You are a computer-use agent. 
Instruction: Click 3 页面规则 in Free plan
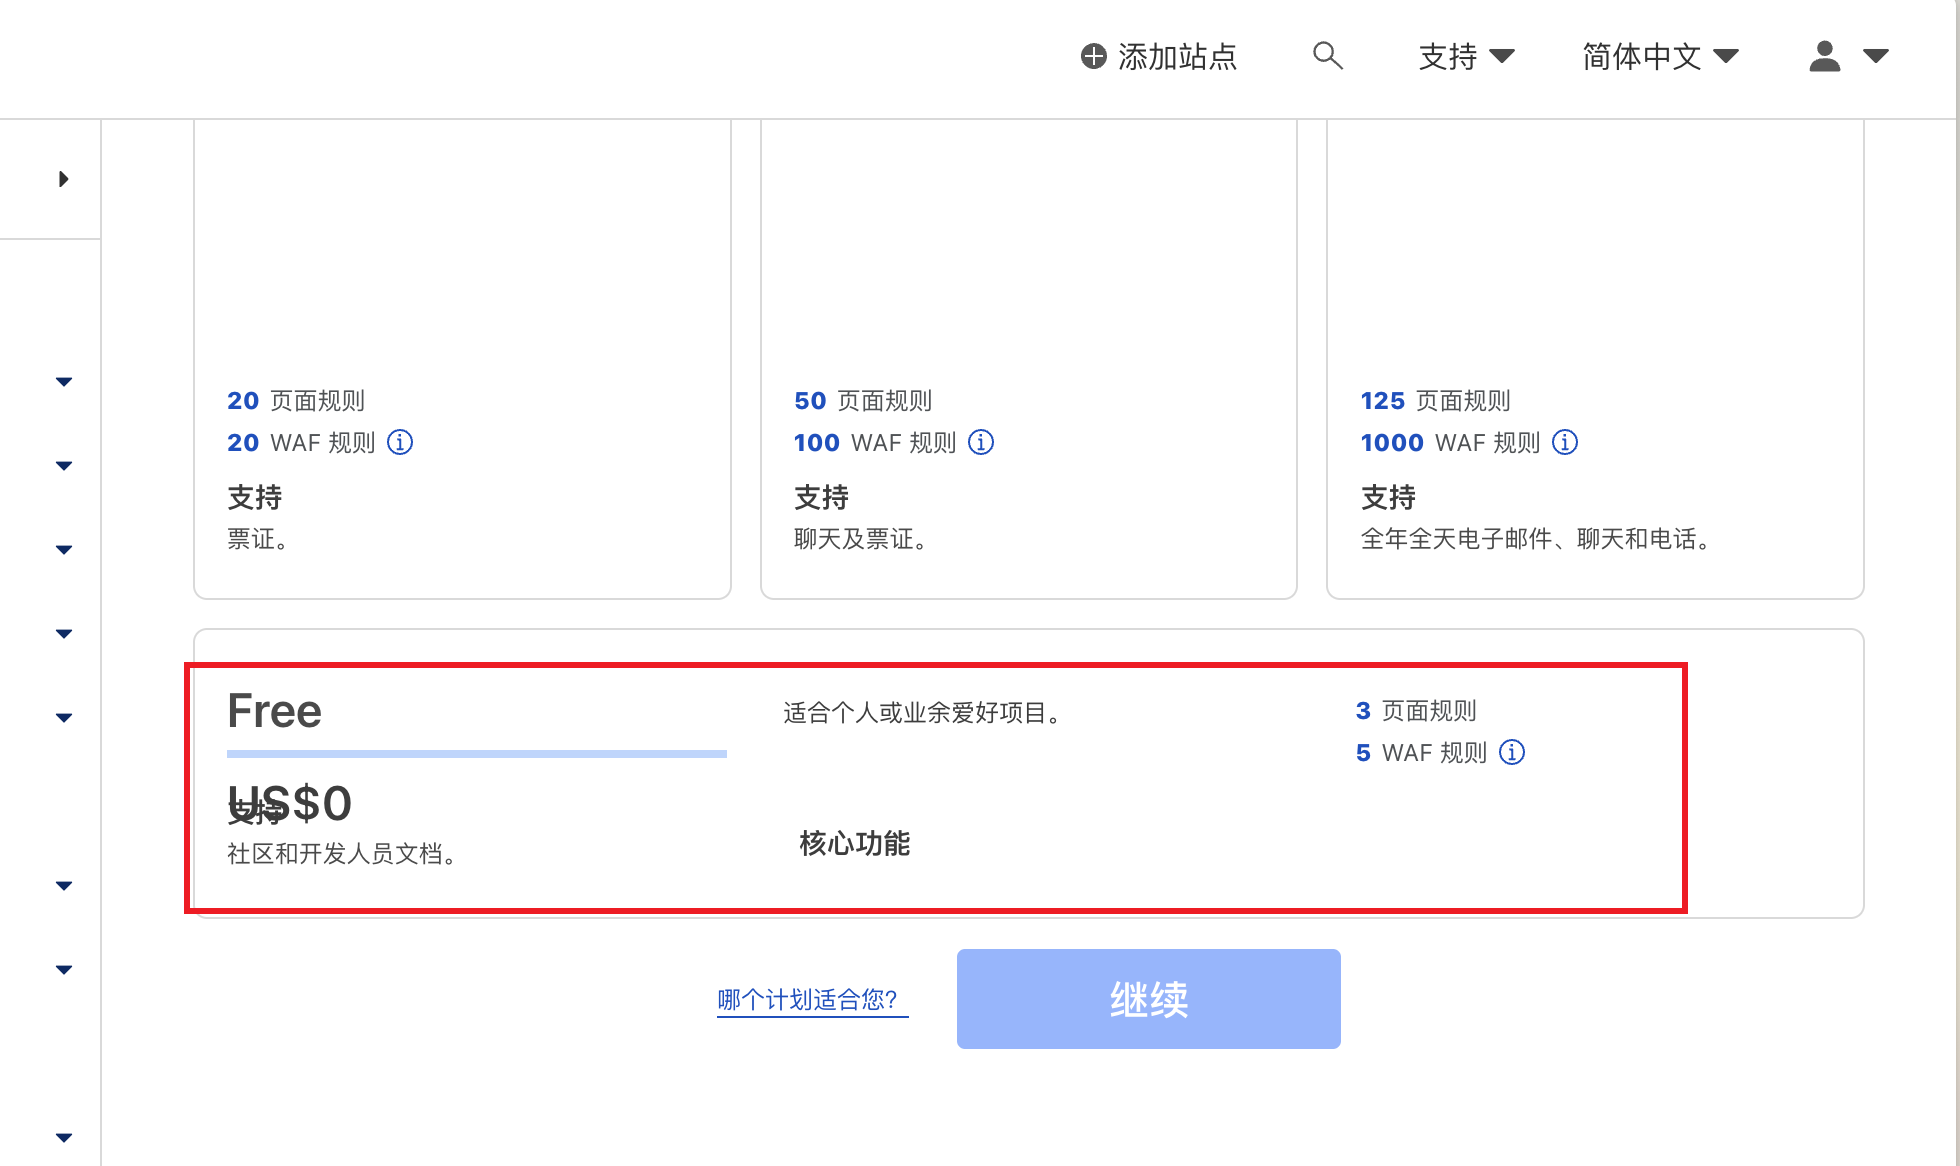pos(1416,711)
